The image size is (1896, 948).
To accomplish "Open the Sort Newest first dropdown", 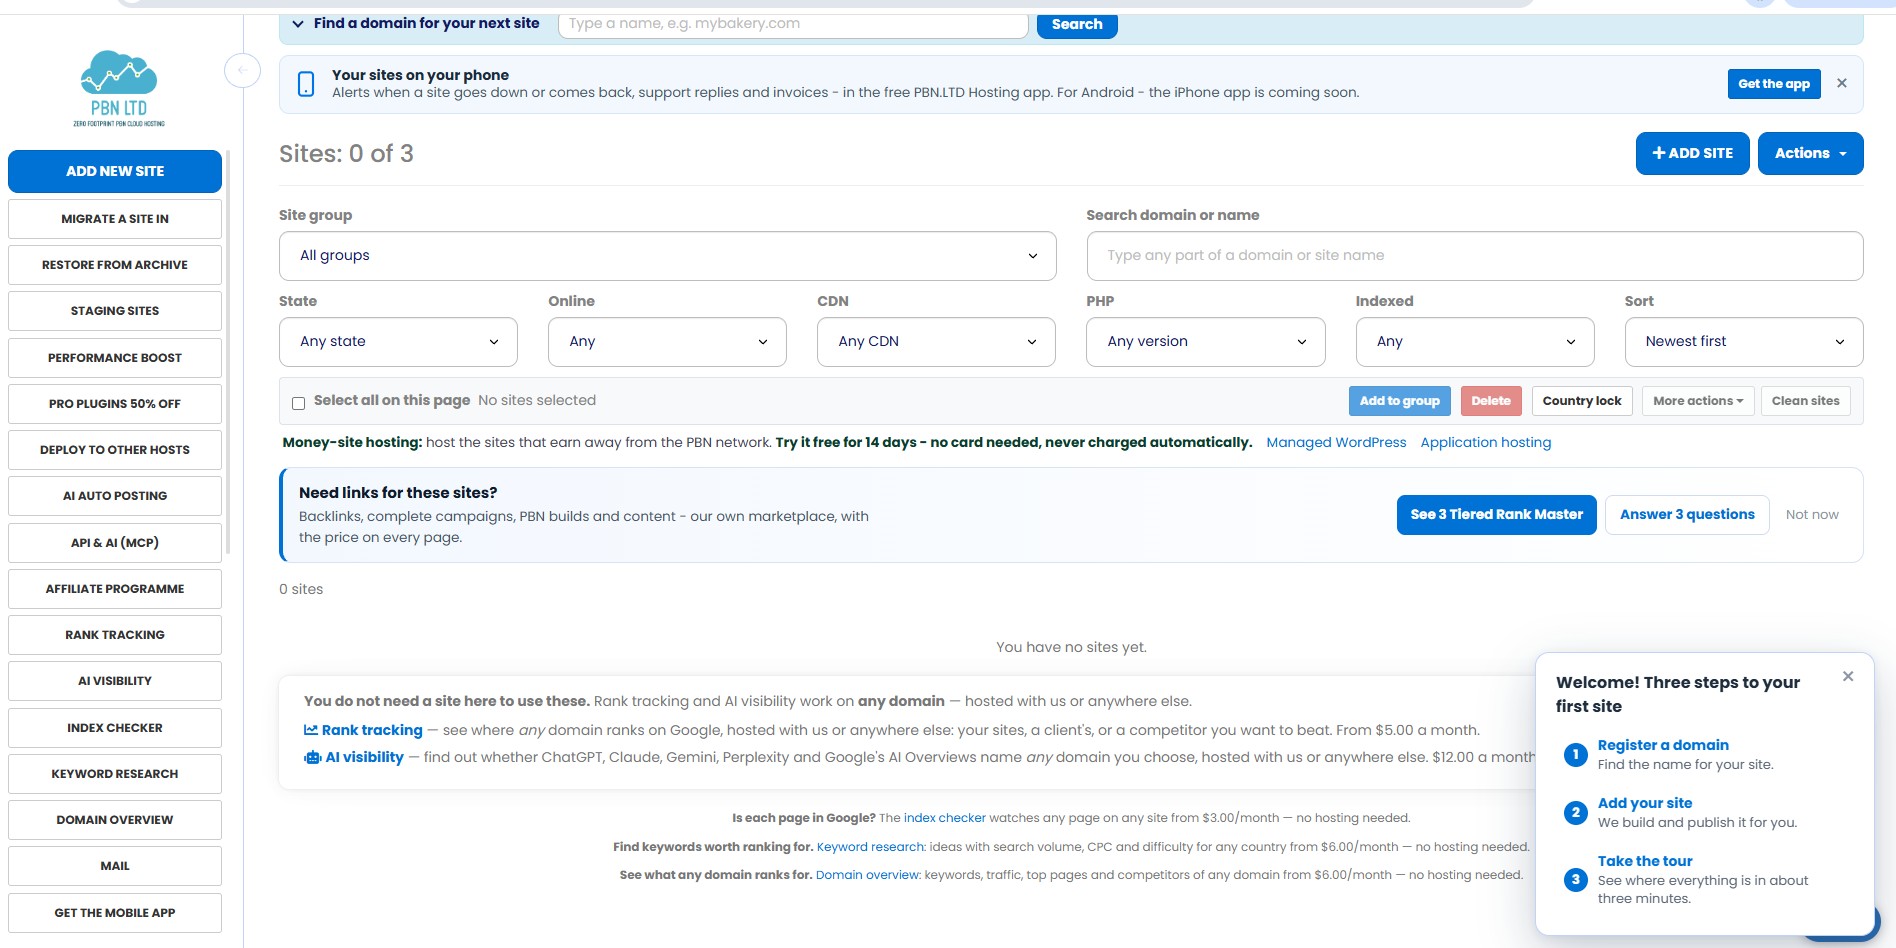I will pyautogui.click(x=1743, y=342).
